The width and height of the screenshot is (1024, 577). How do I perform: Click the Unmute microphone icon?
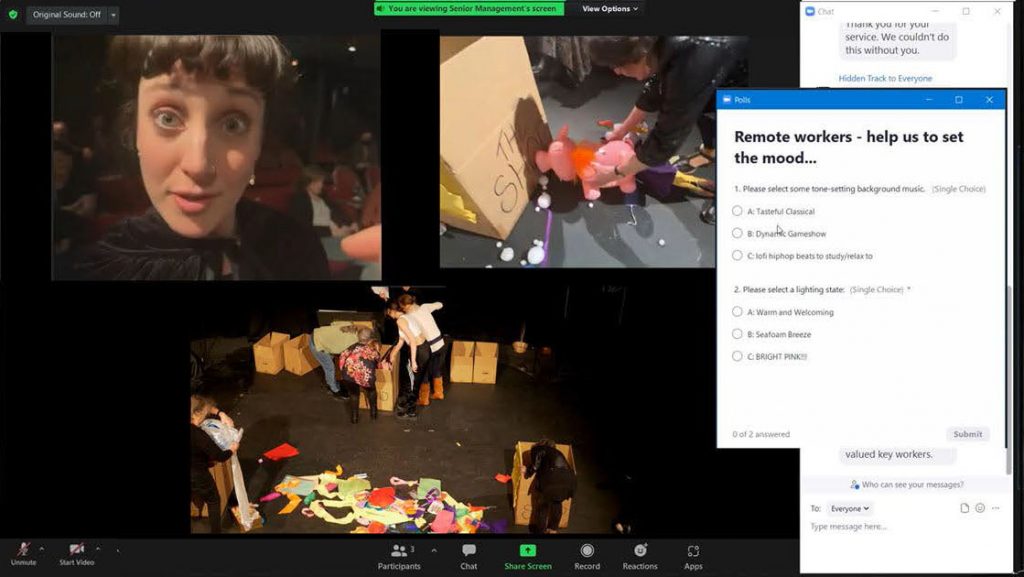(x=23, y=550)
